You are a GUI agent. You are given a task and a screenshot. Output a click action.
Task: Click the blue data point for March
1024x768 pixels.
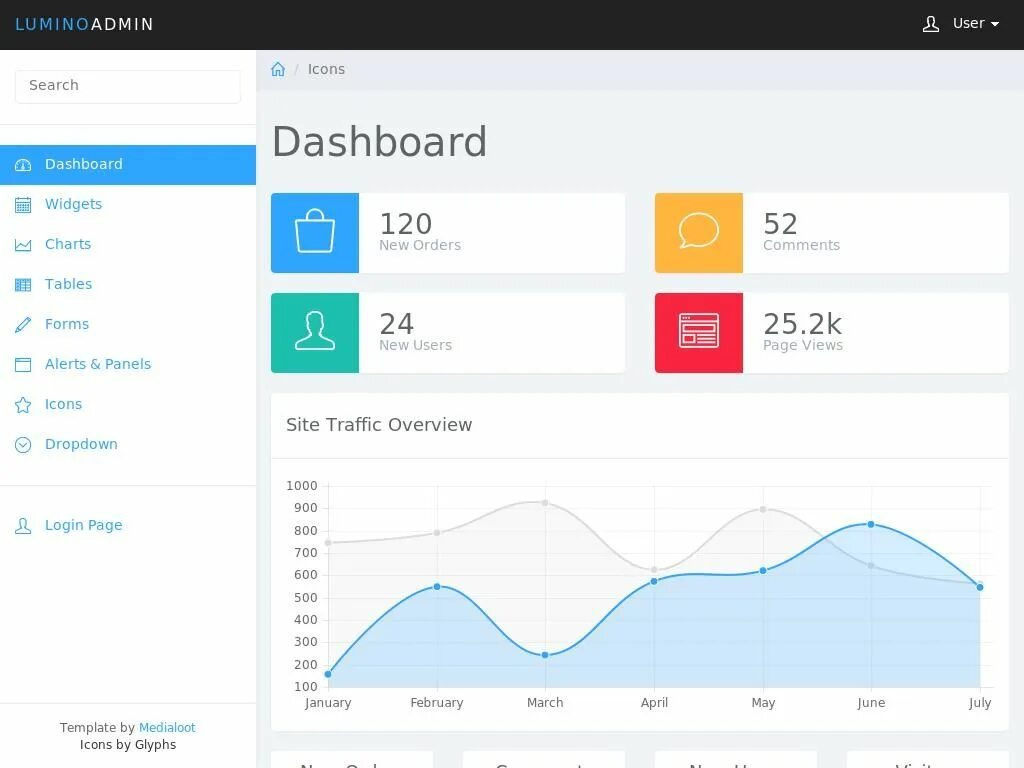(x=545, y=654)
